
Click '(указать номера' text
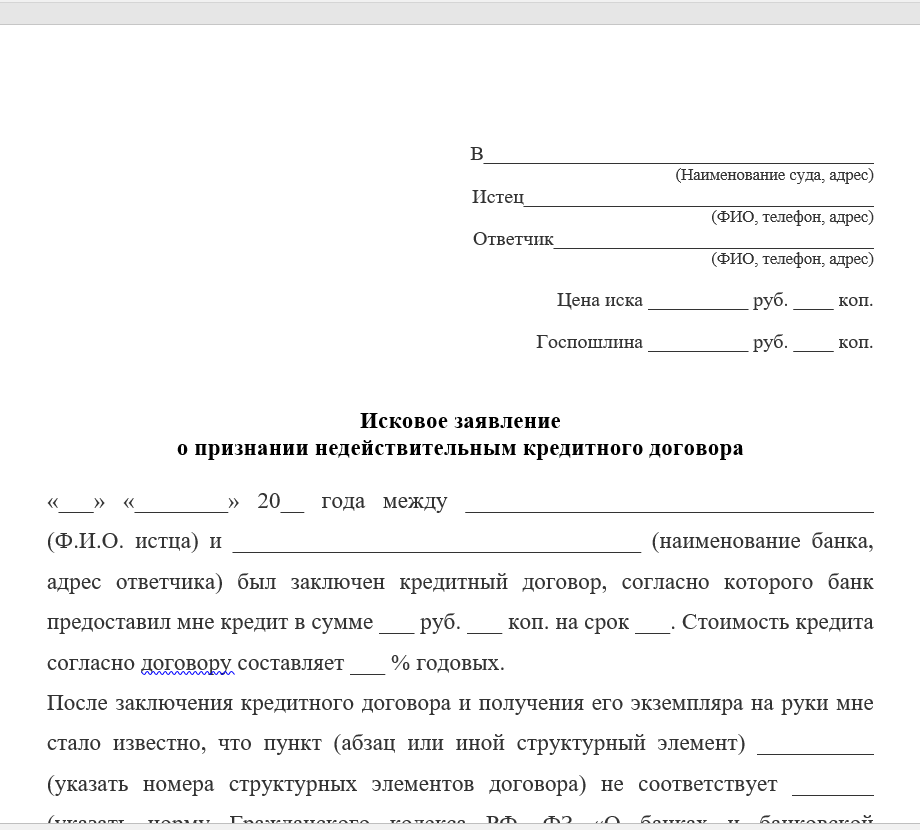point(130,785)
